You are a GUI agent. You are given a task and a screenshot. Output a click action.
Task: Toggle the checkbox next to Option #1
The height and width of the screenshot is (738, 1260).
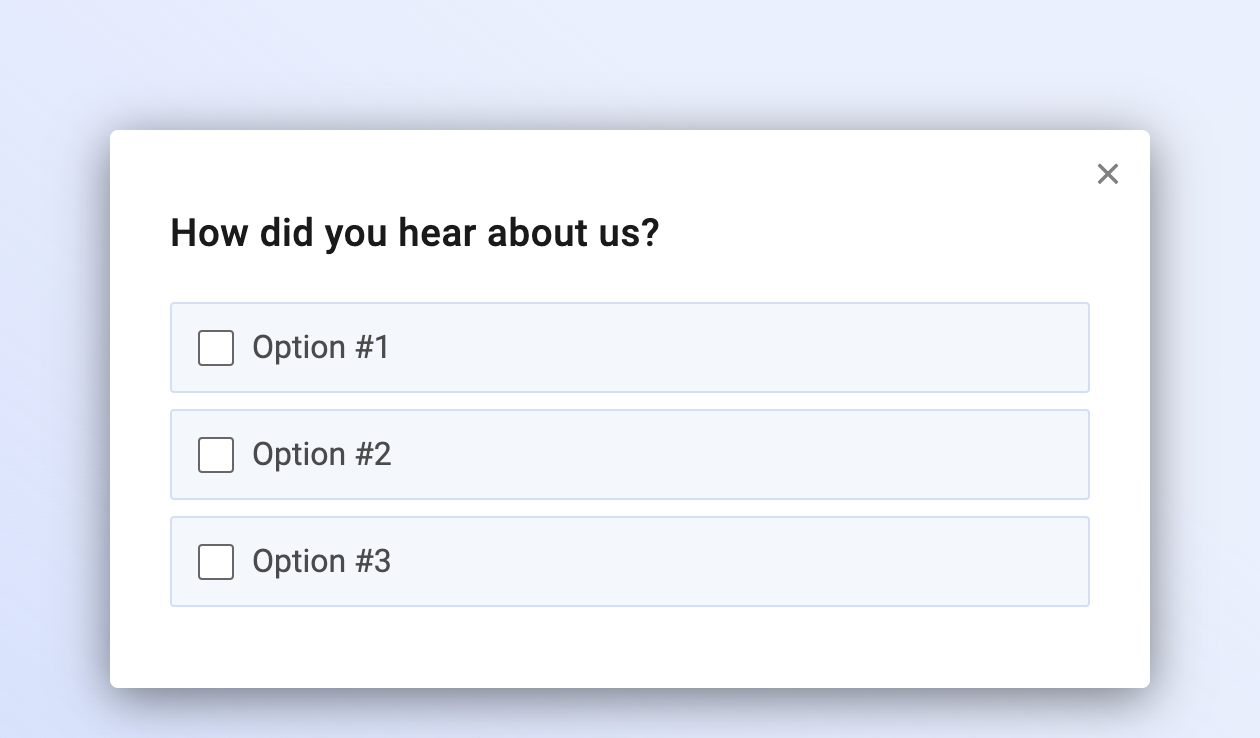click(x=215, y=348)
